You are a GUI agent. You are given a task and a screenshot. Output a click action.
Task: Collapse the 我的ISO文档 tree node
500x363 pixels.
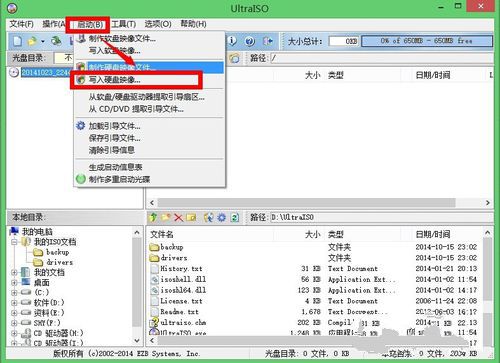tap(14, 242)
